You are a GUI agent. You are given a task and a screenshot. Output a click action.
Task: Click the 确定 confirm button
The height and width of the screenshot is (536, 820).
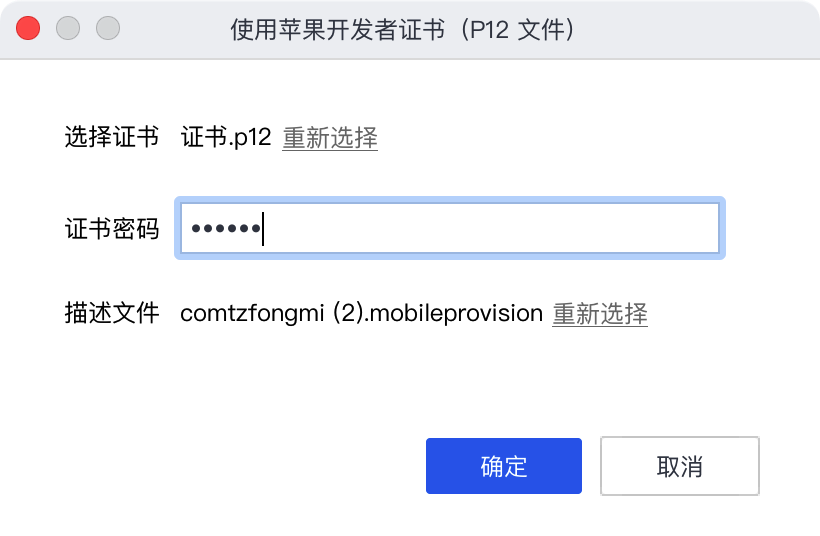[503, 466]
